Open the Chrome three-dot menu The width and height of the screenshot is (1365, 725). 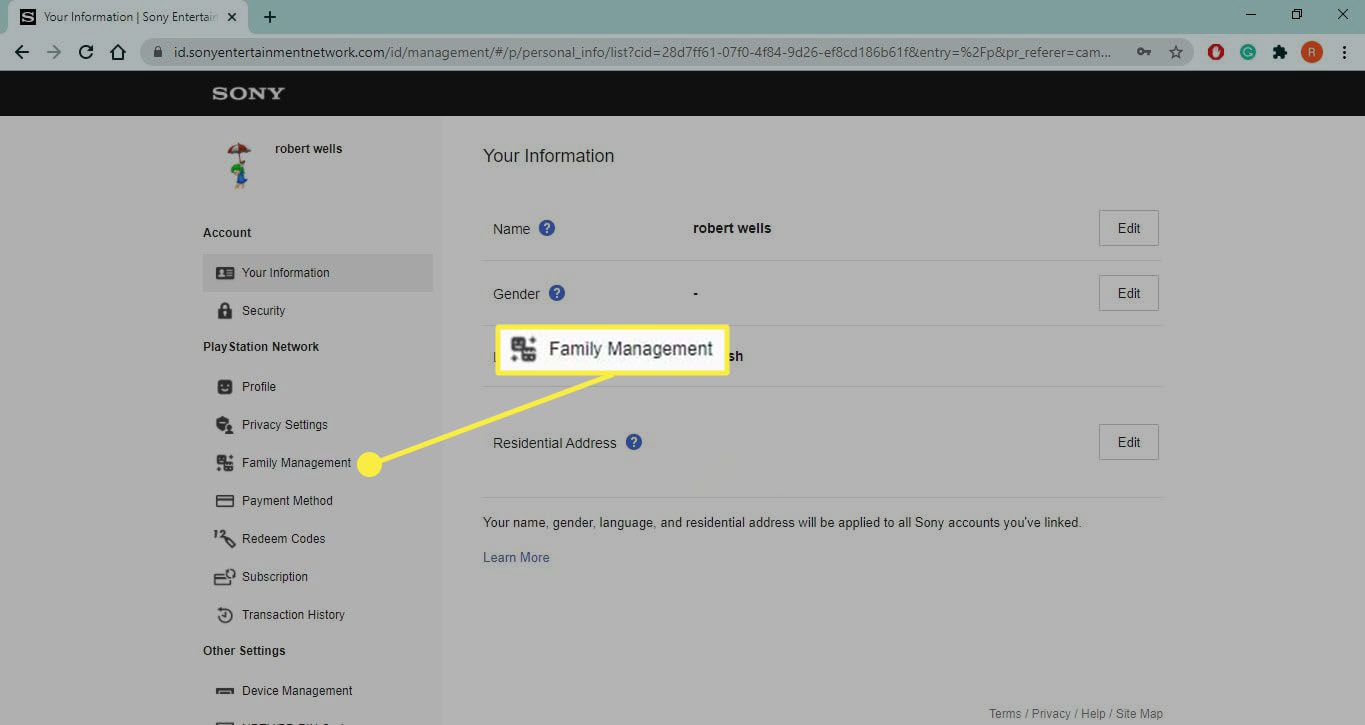point(1343,52)
